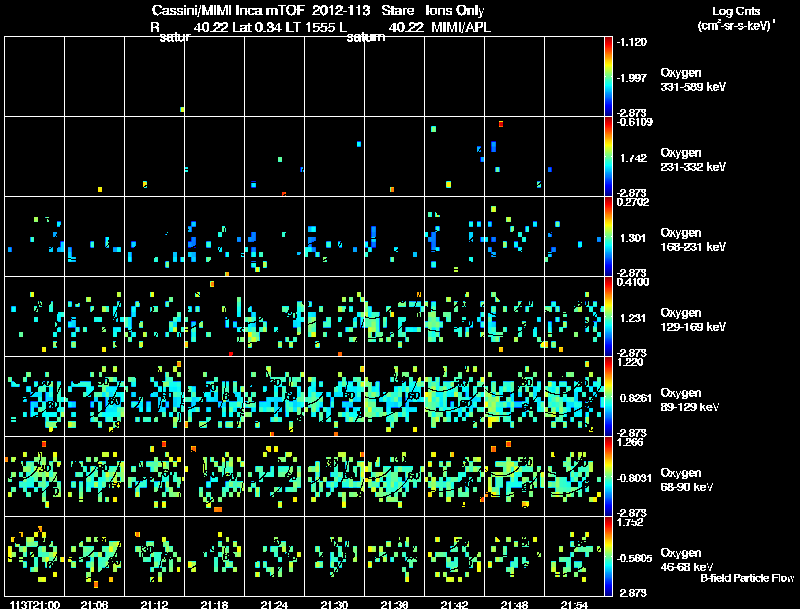Click the -1.997 colorbar midpoint value
The image size is (800, 609).
coord(632,78)
